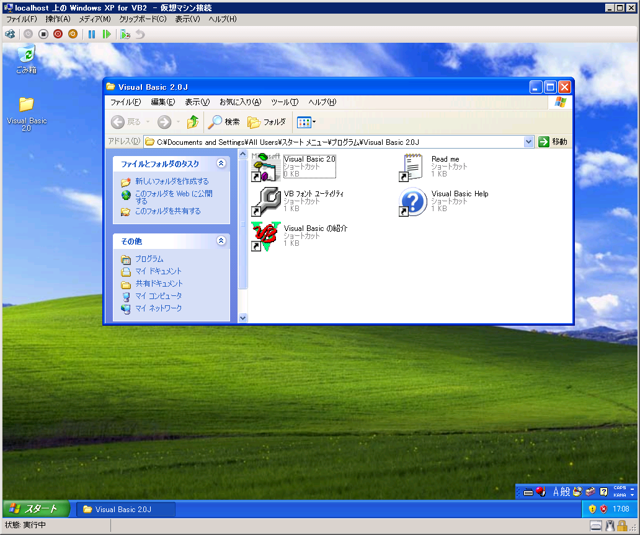Expand the address bar dropdown
The width and height of the screenshot is (640, 535).
pyautogui.click(x=529, y=142)
